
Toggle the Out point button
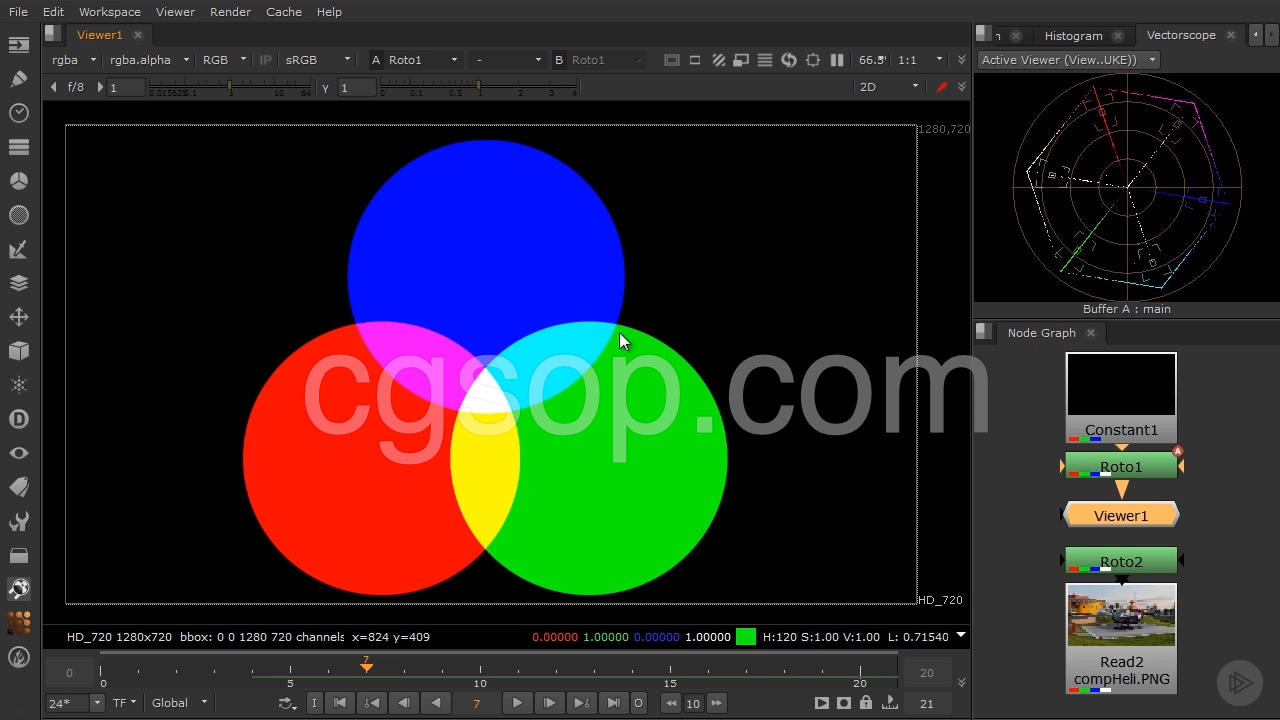[x=638, y=703]
